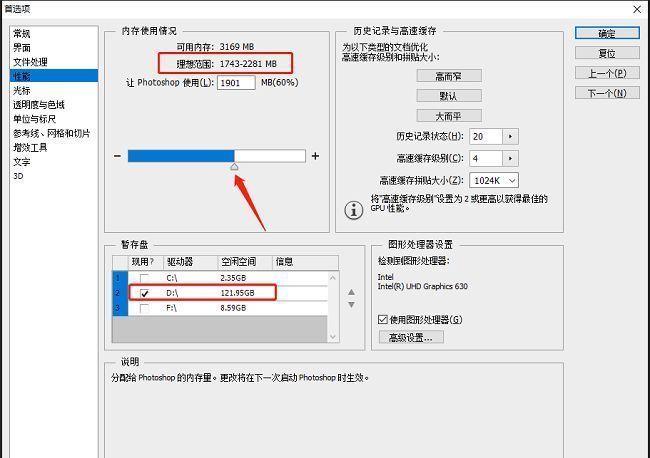Click the plus icon beside memory slider

[x=315, y=156]
